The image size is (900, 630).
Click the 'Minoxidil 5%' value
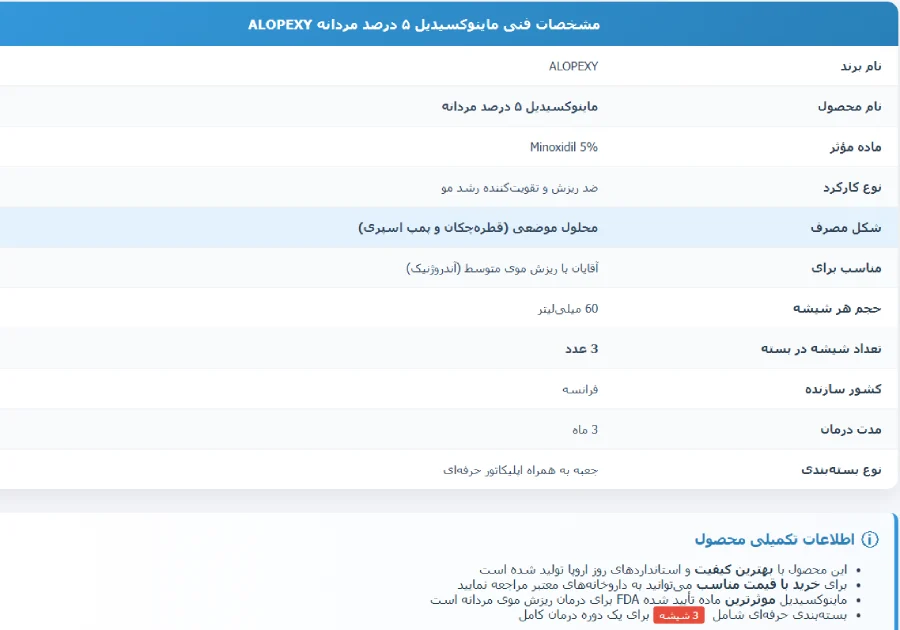point(564,147)
